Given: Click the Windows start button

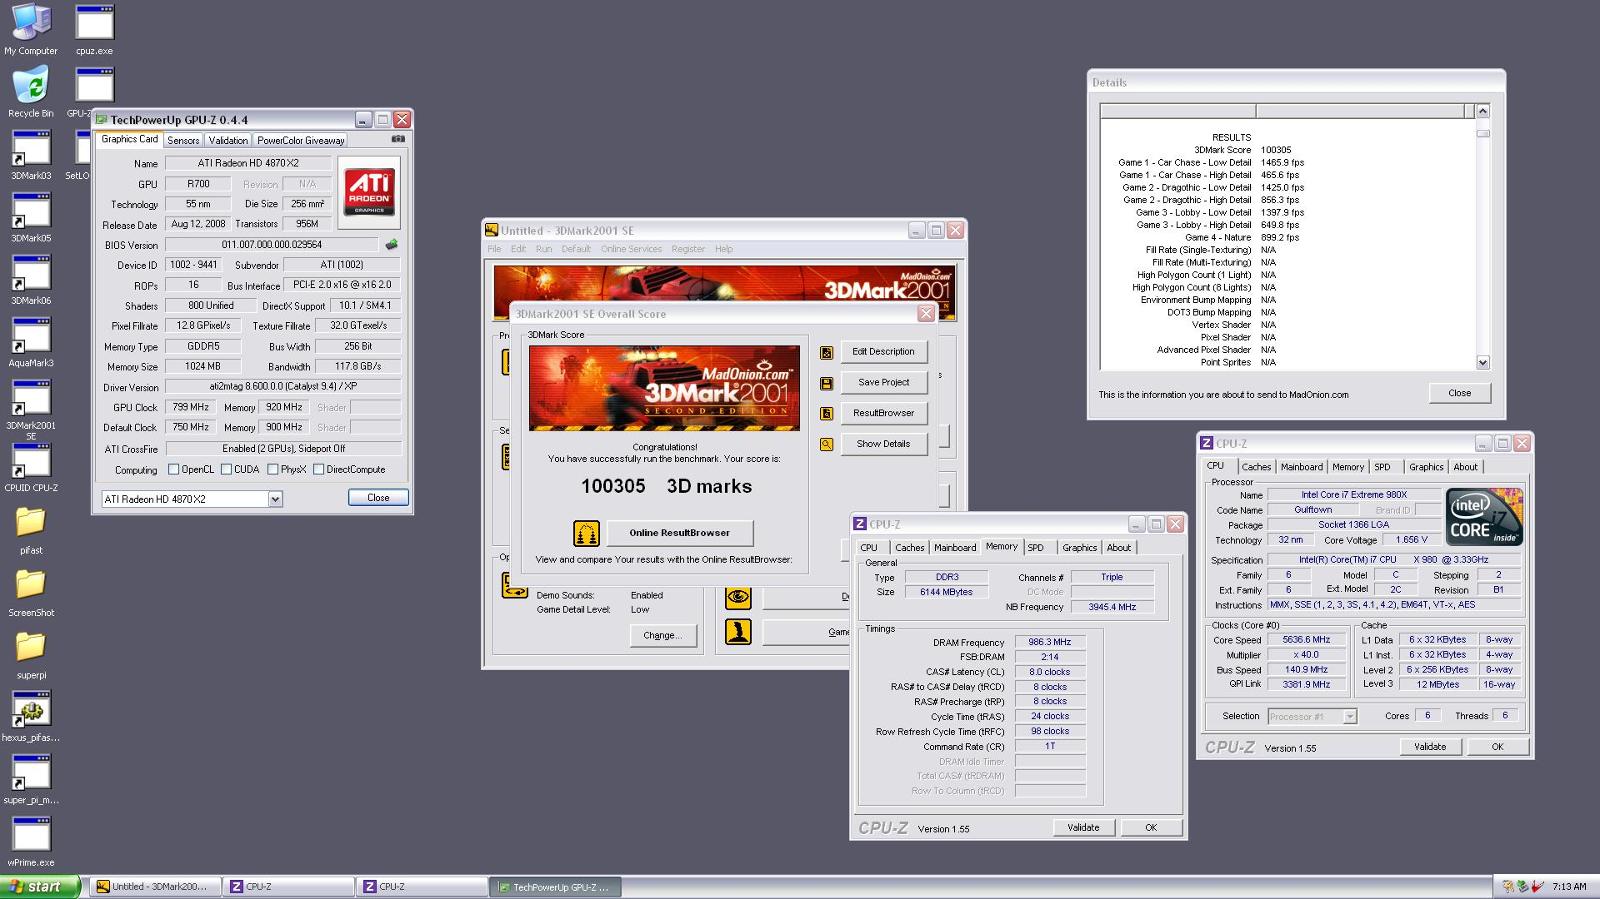Looking at the screenshot, I should [39, 887].
